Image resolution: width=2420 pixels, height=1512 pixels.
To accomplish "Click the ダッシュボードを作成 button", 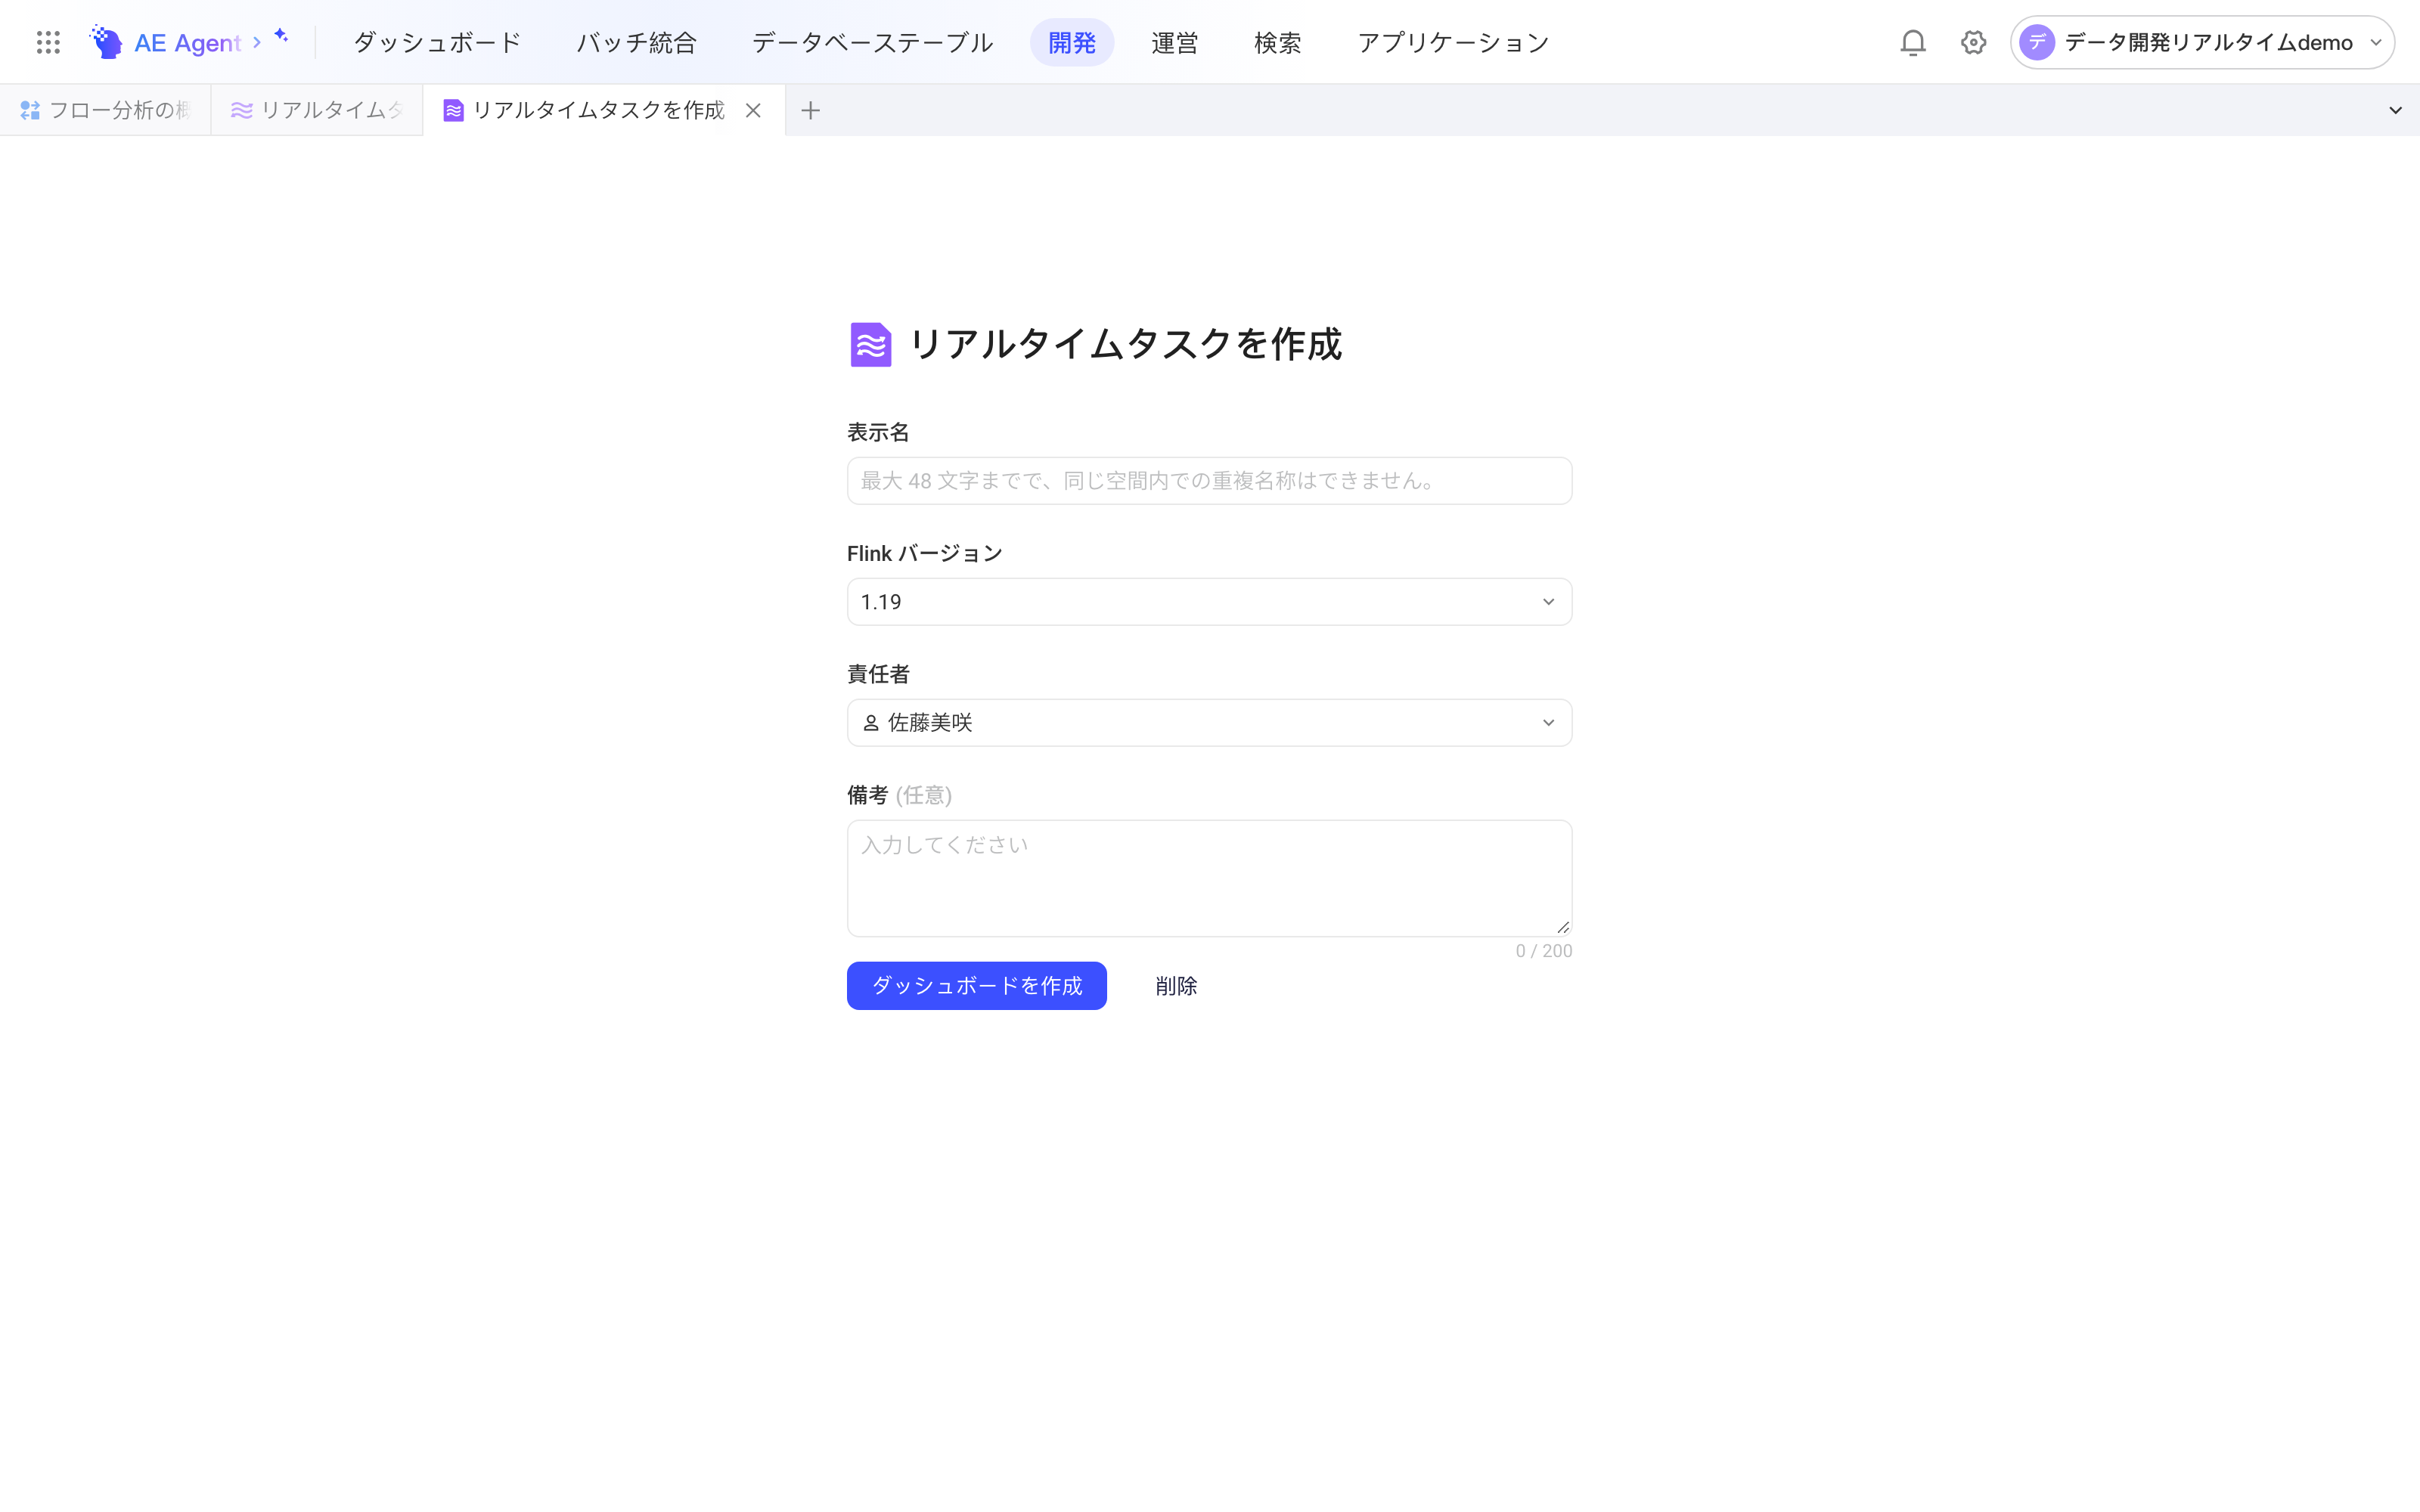I will [x=976, y=986].
